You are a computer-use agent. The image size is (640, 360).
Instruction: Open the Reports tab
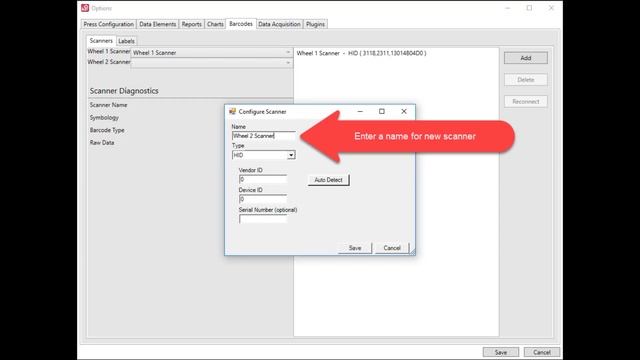[191, 24]
